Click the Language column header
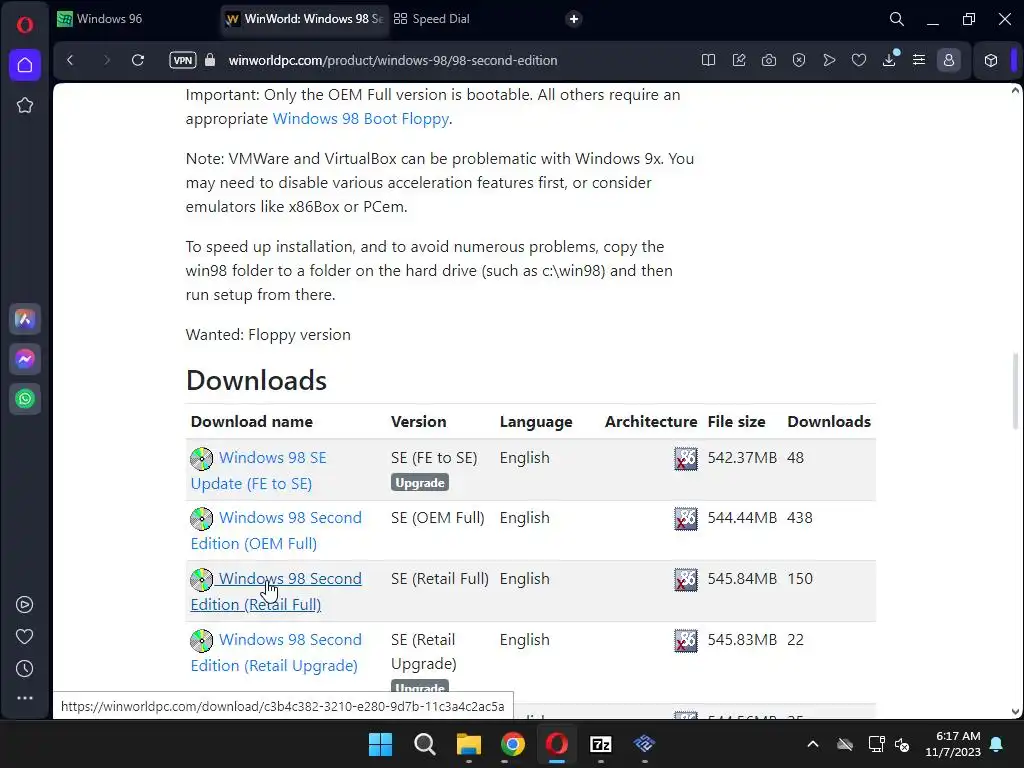This screenshot has height=768, width=1024. tap(536, 422)
